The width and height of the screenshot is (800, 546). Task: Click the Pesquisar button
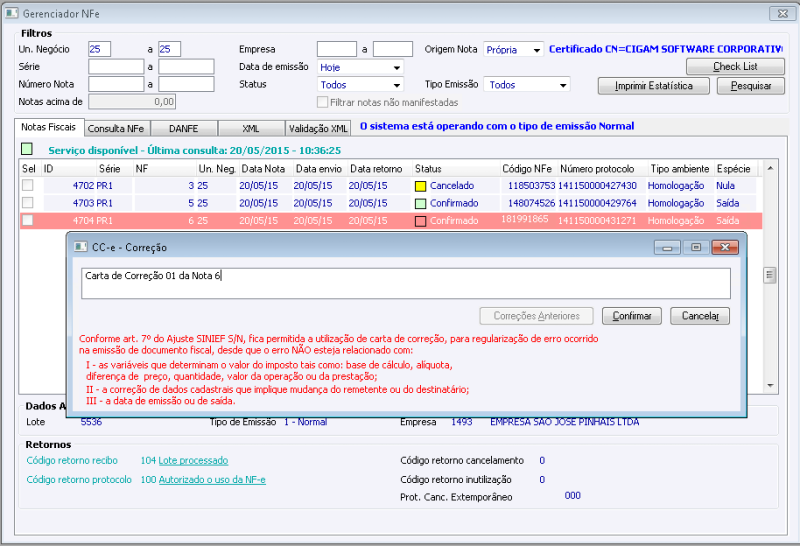click(751, 86)
